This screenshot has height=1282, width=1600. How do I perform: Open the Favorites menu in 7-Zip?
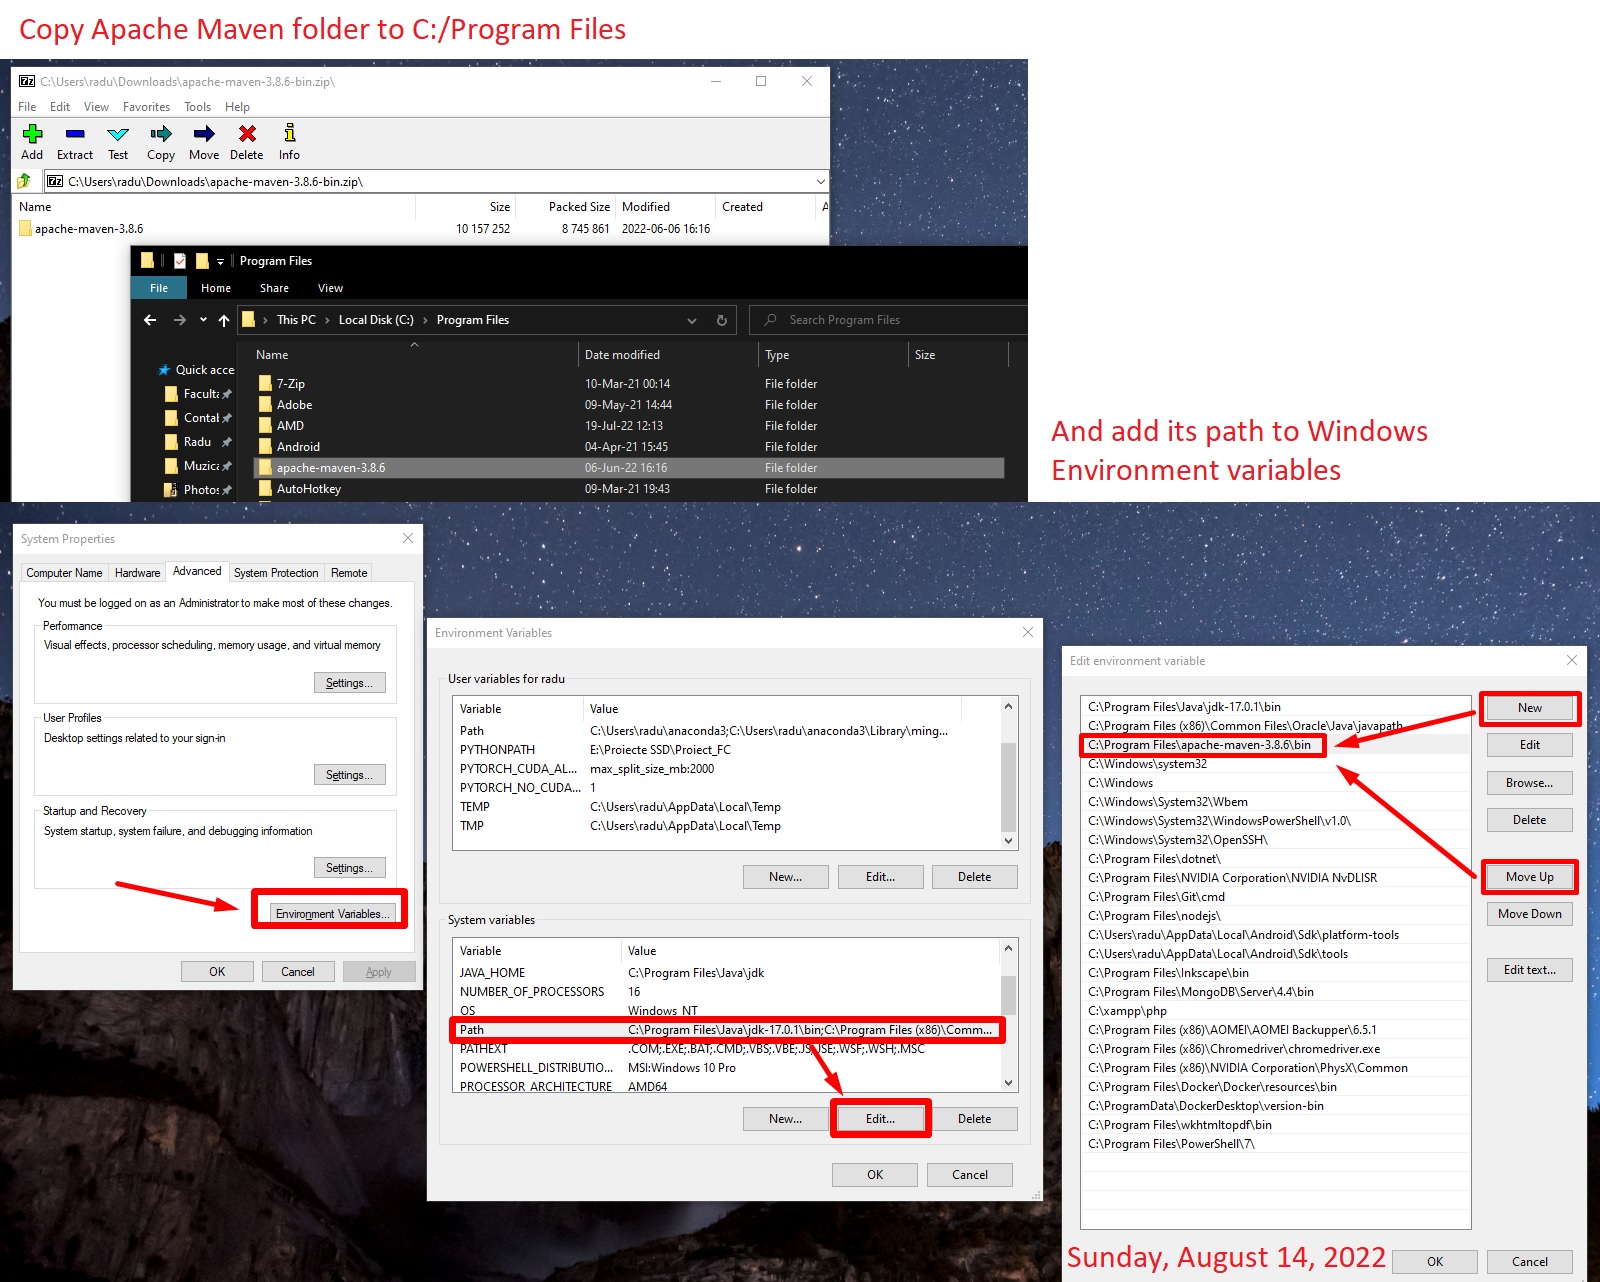146,107
